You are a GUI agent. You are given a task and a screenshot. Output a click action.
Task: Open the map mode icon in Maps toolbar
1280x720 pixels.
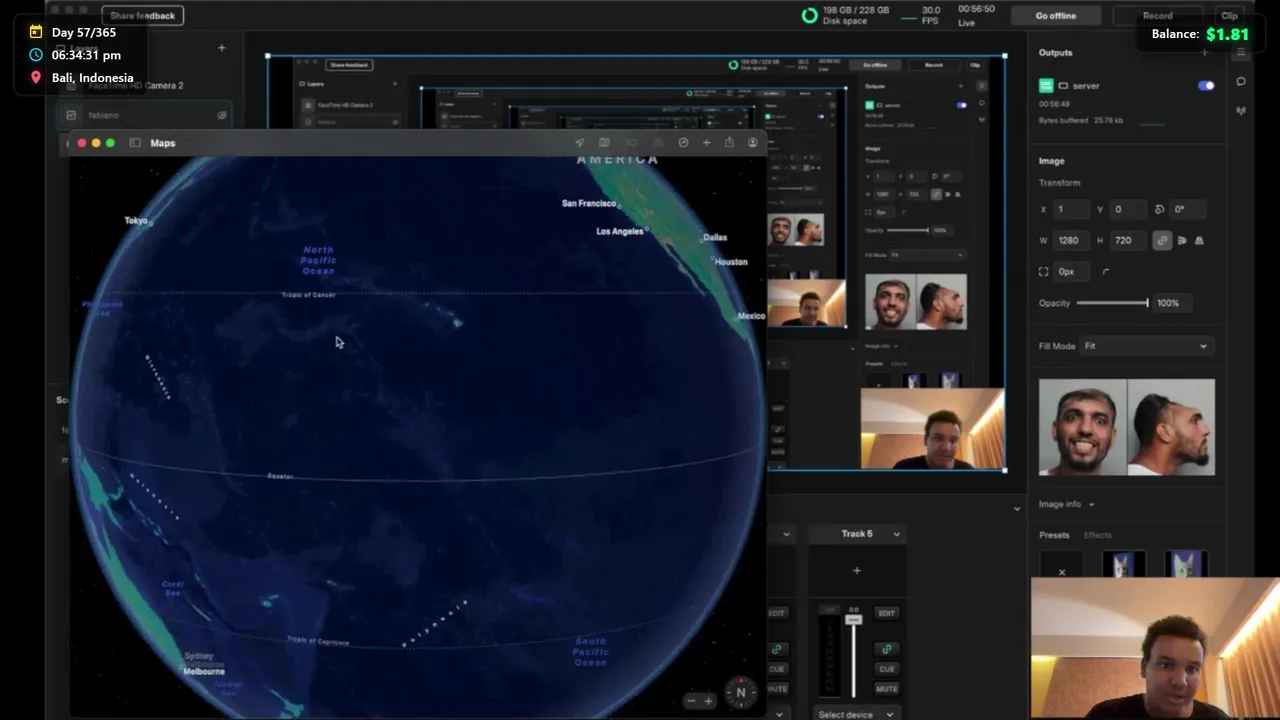pos(604,143)
